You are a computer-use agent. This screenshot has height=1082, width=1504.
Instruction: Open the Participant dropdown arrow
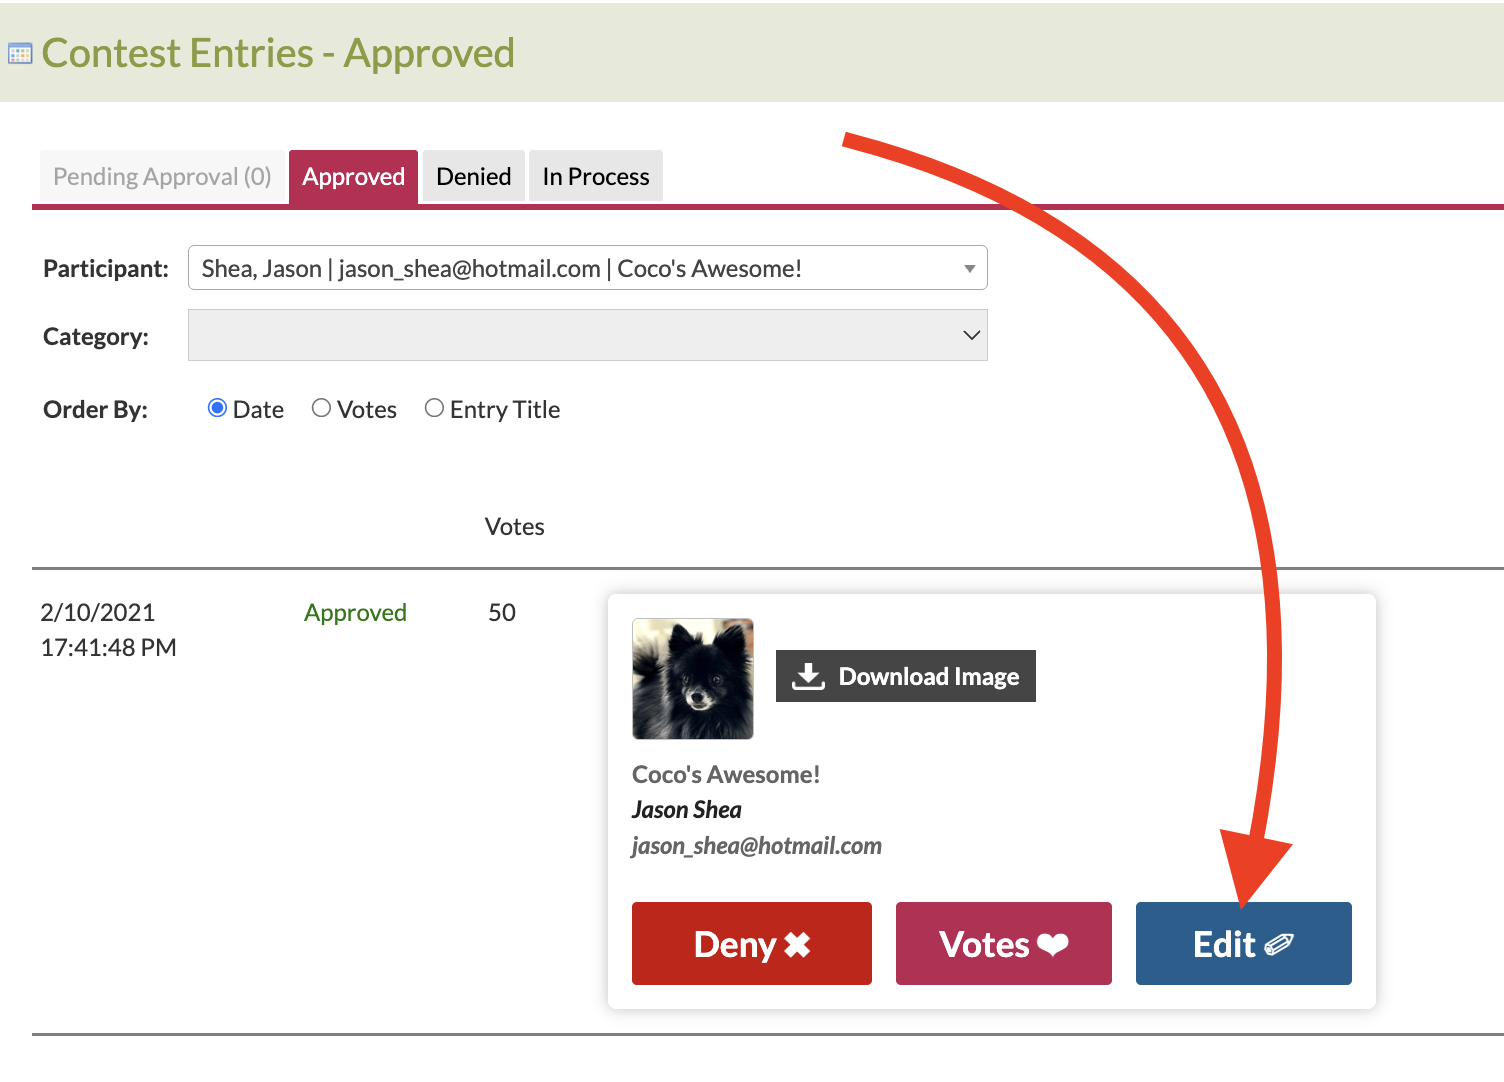click(x=969, y=268)
